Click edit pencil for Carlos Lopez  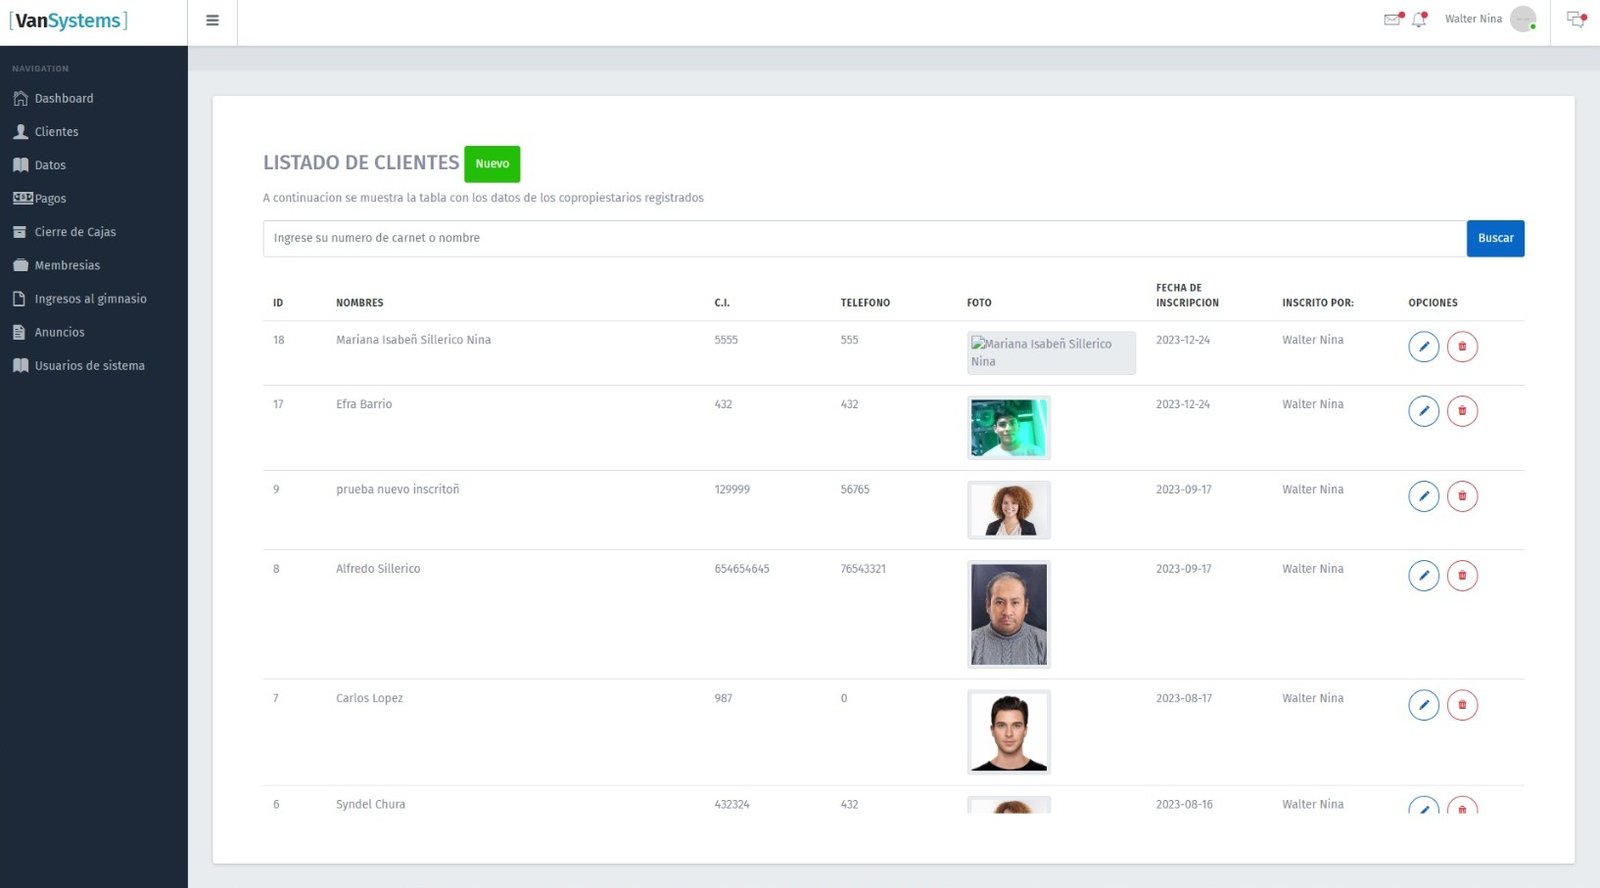coord(1423,705)
